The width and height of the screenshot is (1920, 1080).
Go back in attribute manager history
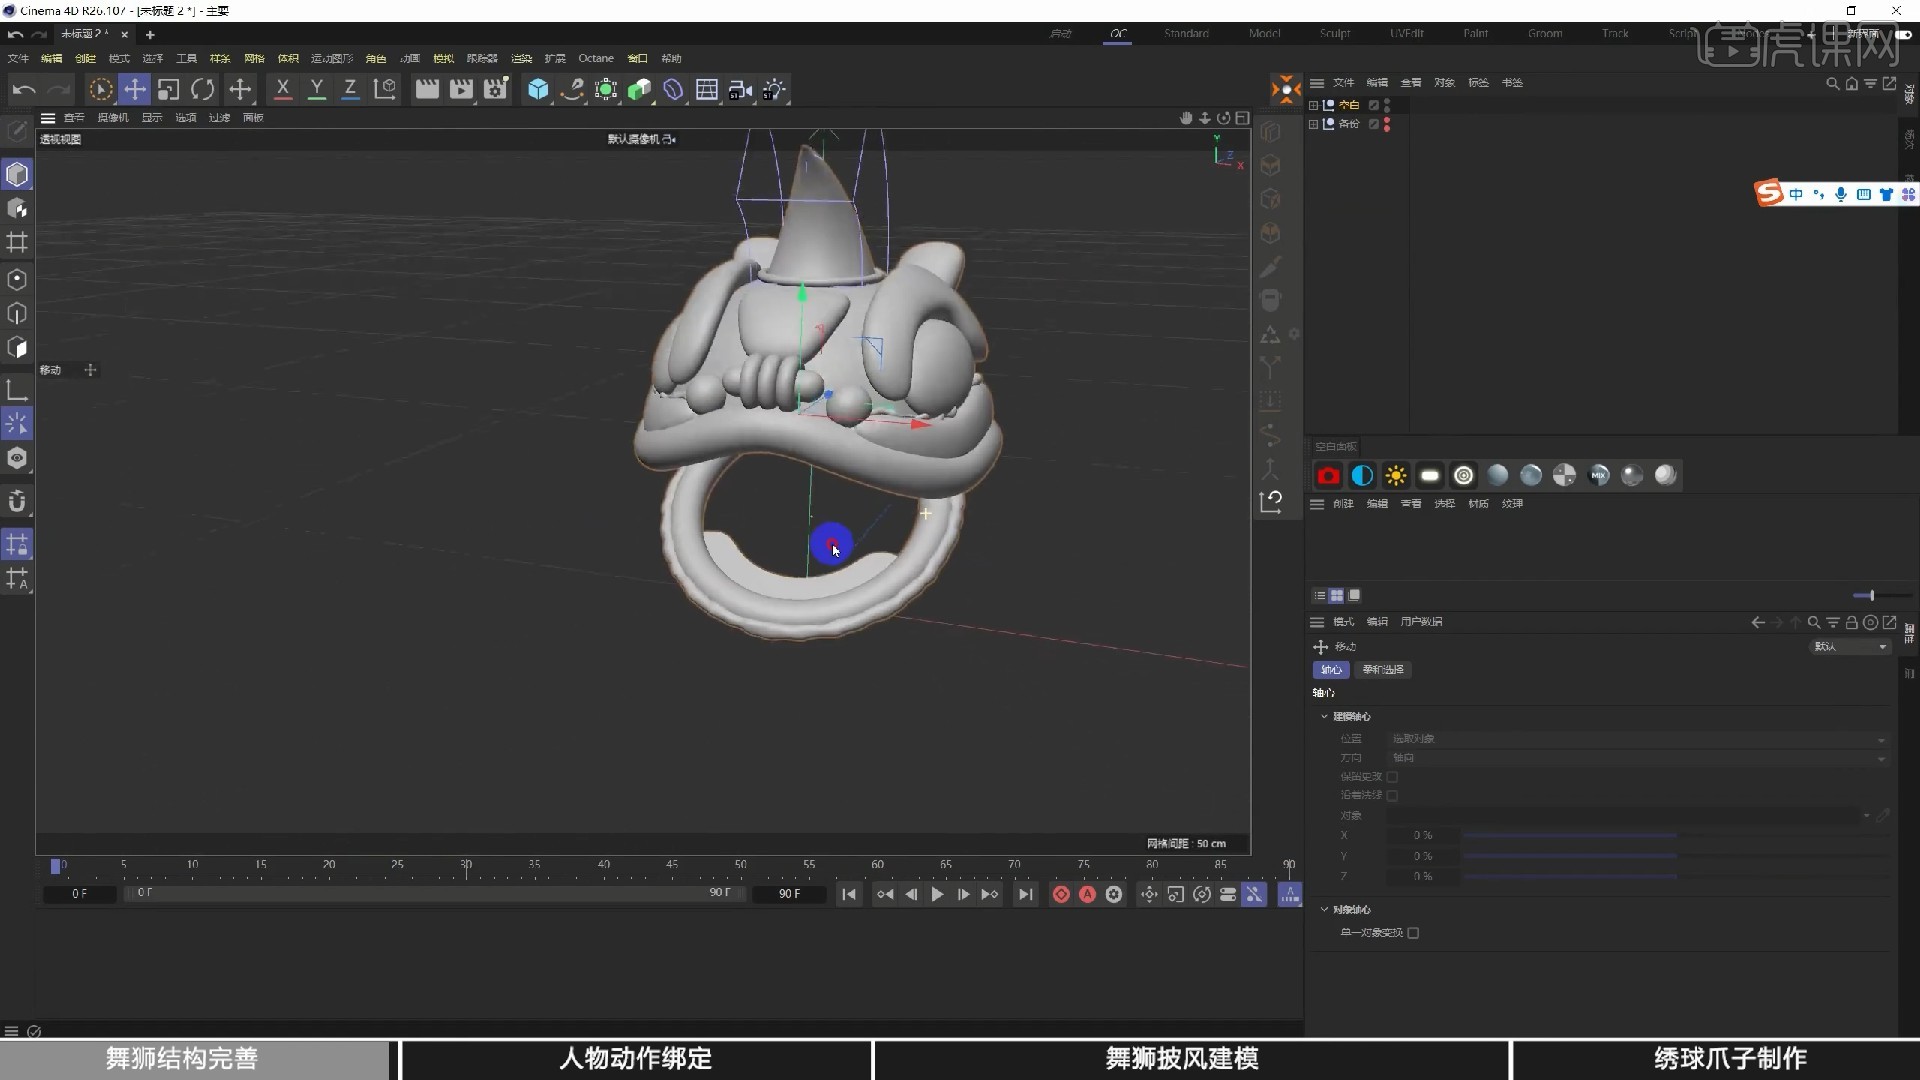[1758, 623]
